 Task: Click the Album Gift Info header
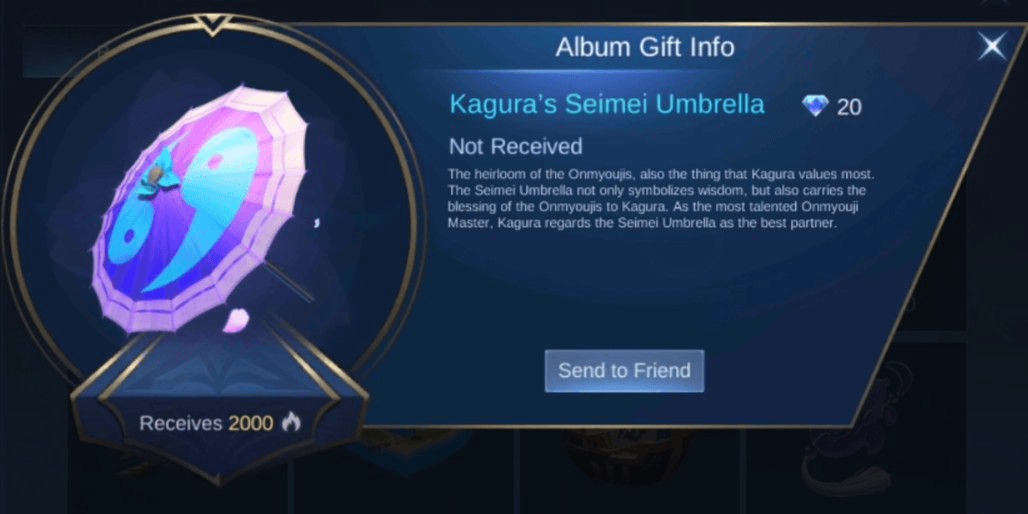[645, 47]
